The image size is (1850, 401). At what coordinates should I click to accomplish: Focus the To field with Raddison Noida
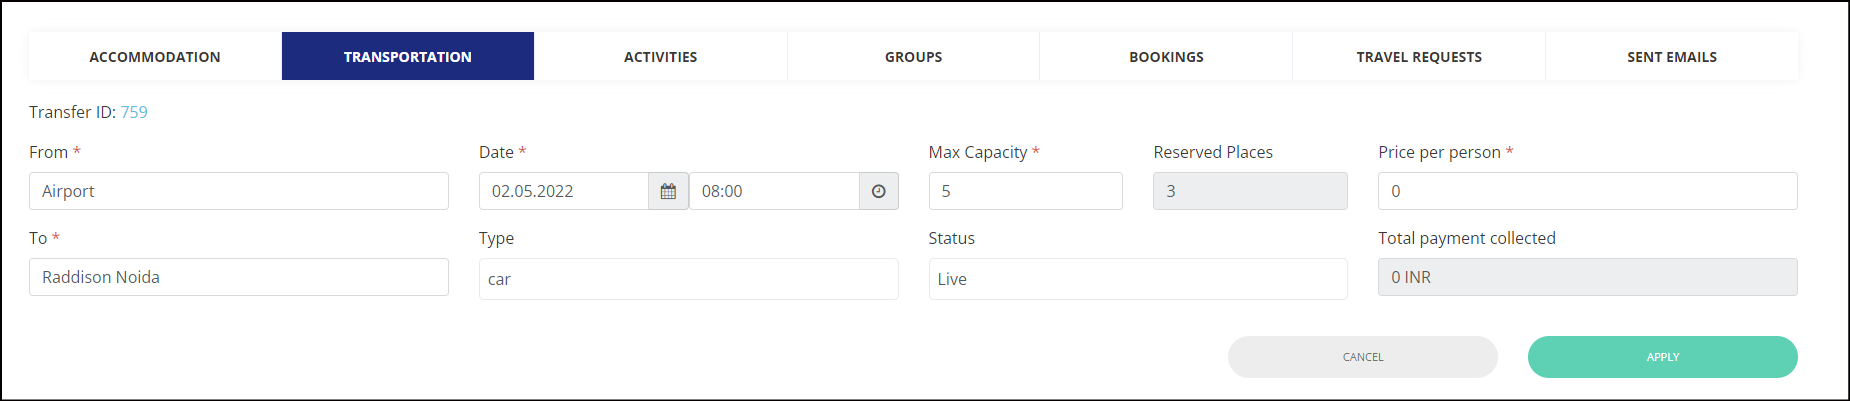click(239, 277)
